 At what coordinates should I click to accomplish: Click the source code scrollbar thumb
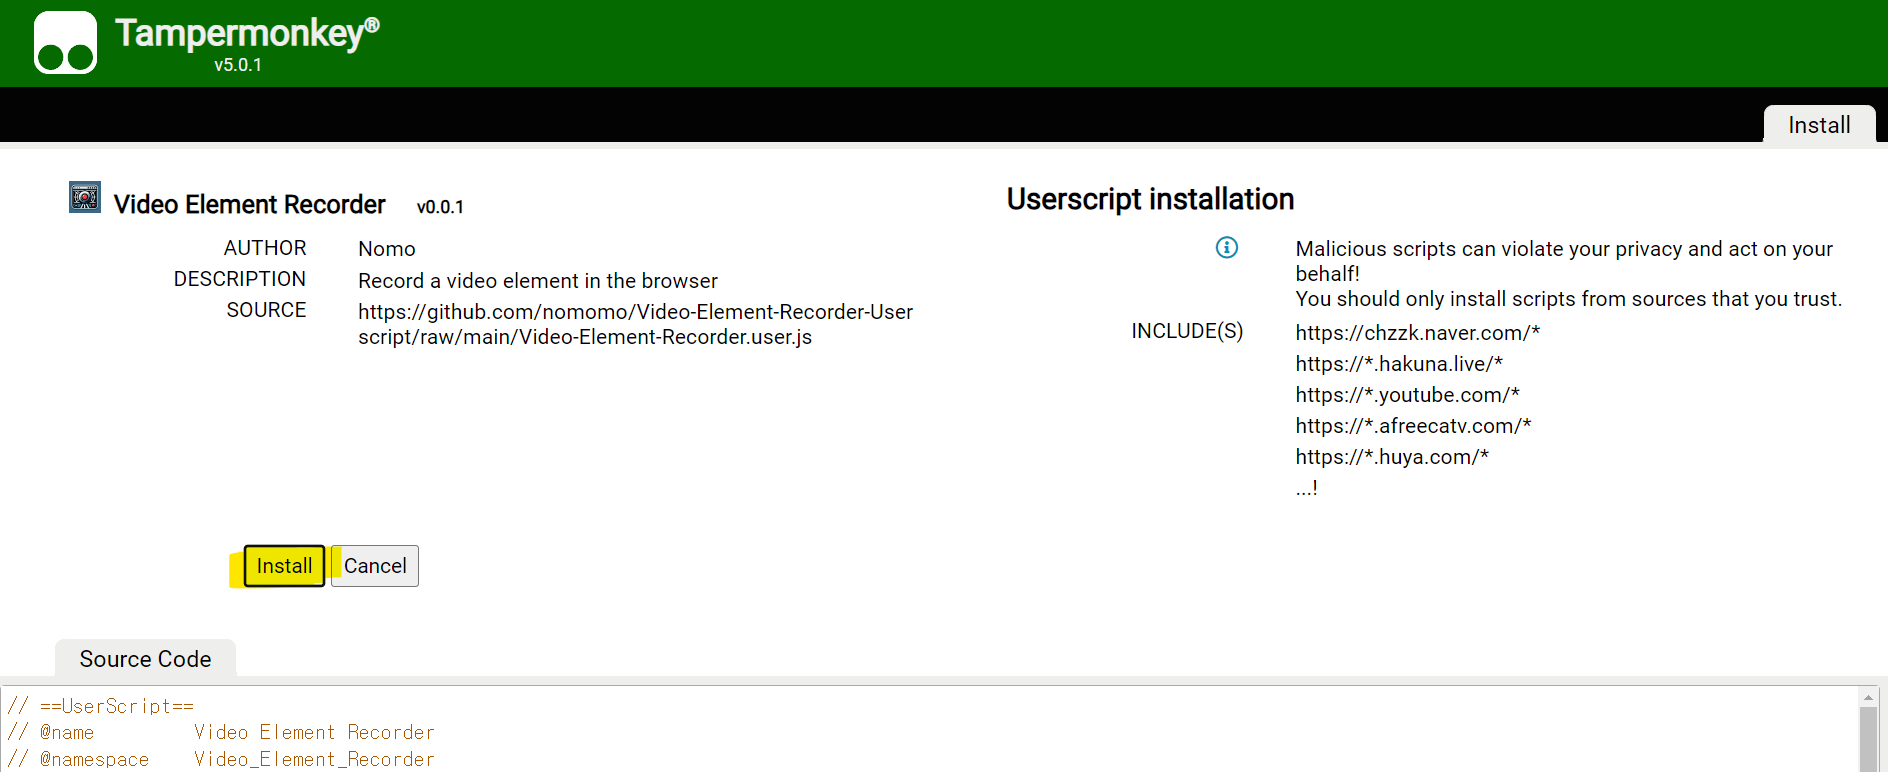pyautogui.click(x=1868, y=739)
